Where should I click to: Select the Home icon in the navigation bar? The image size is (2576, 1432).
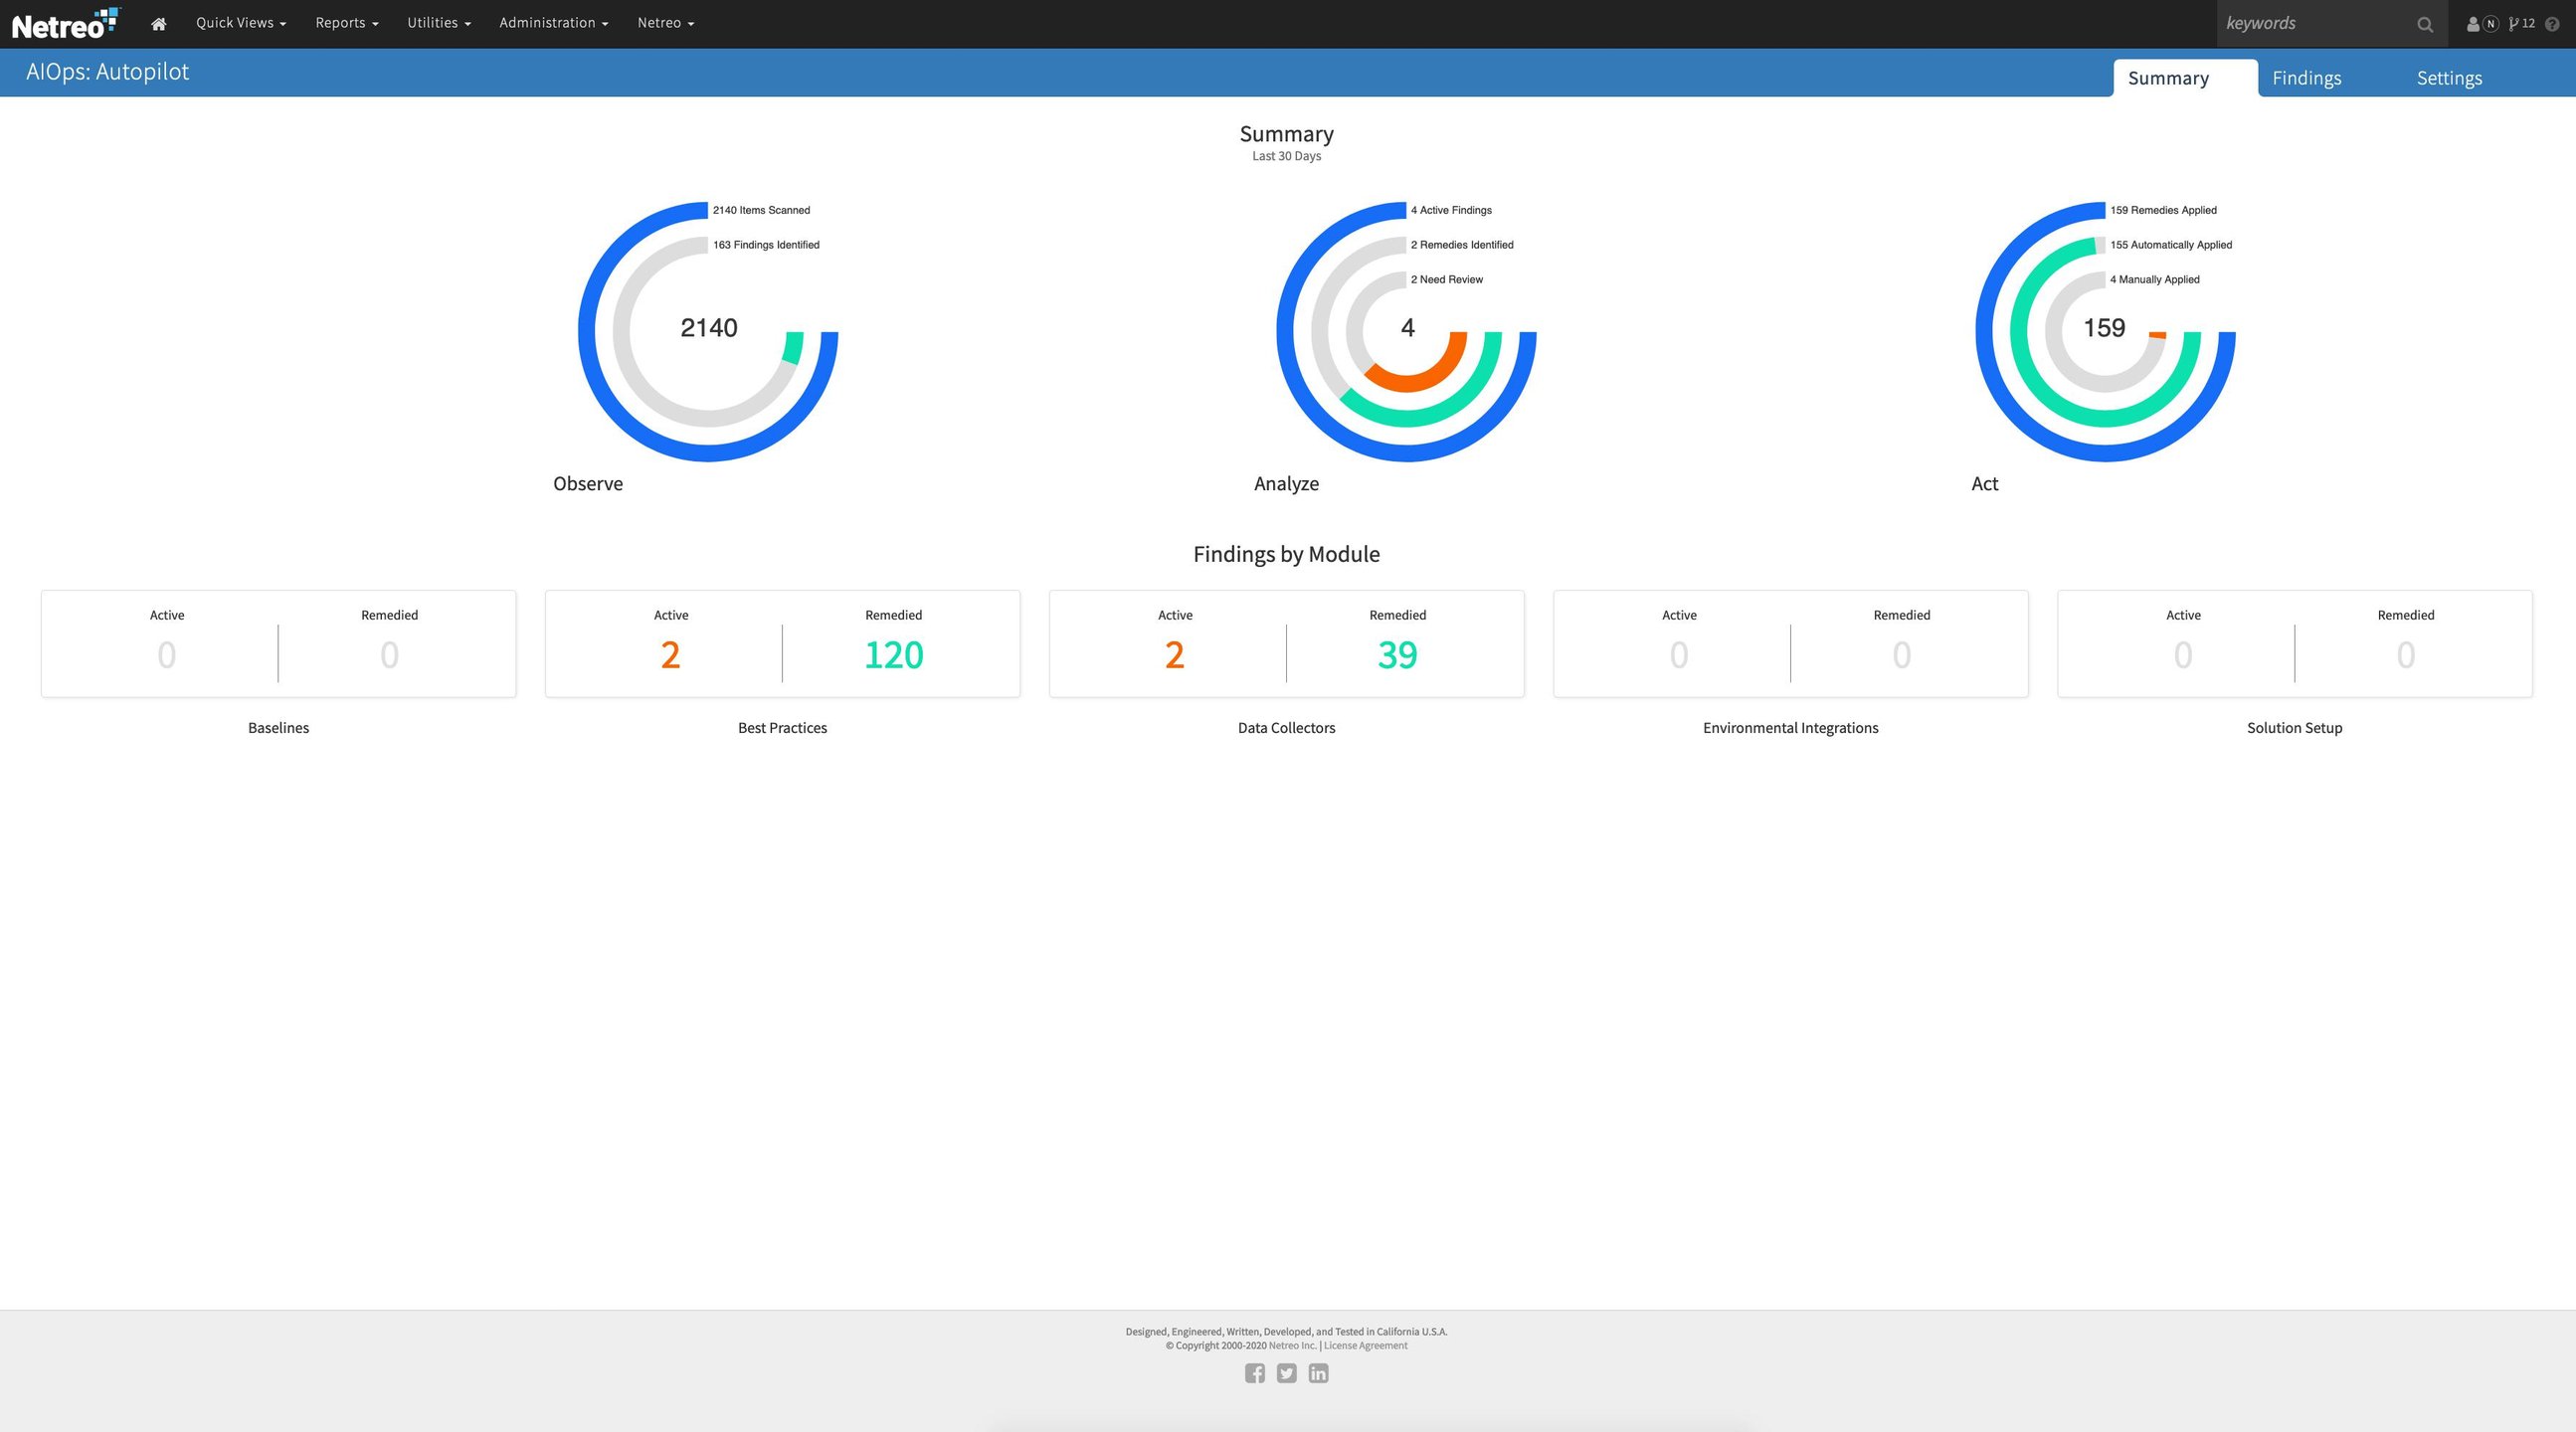coord(158,22)
